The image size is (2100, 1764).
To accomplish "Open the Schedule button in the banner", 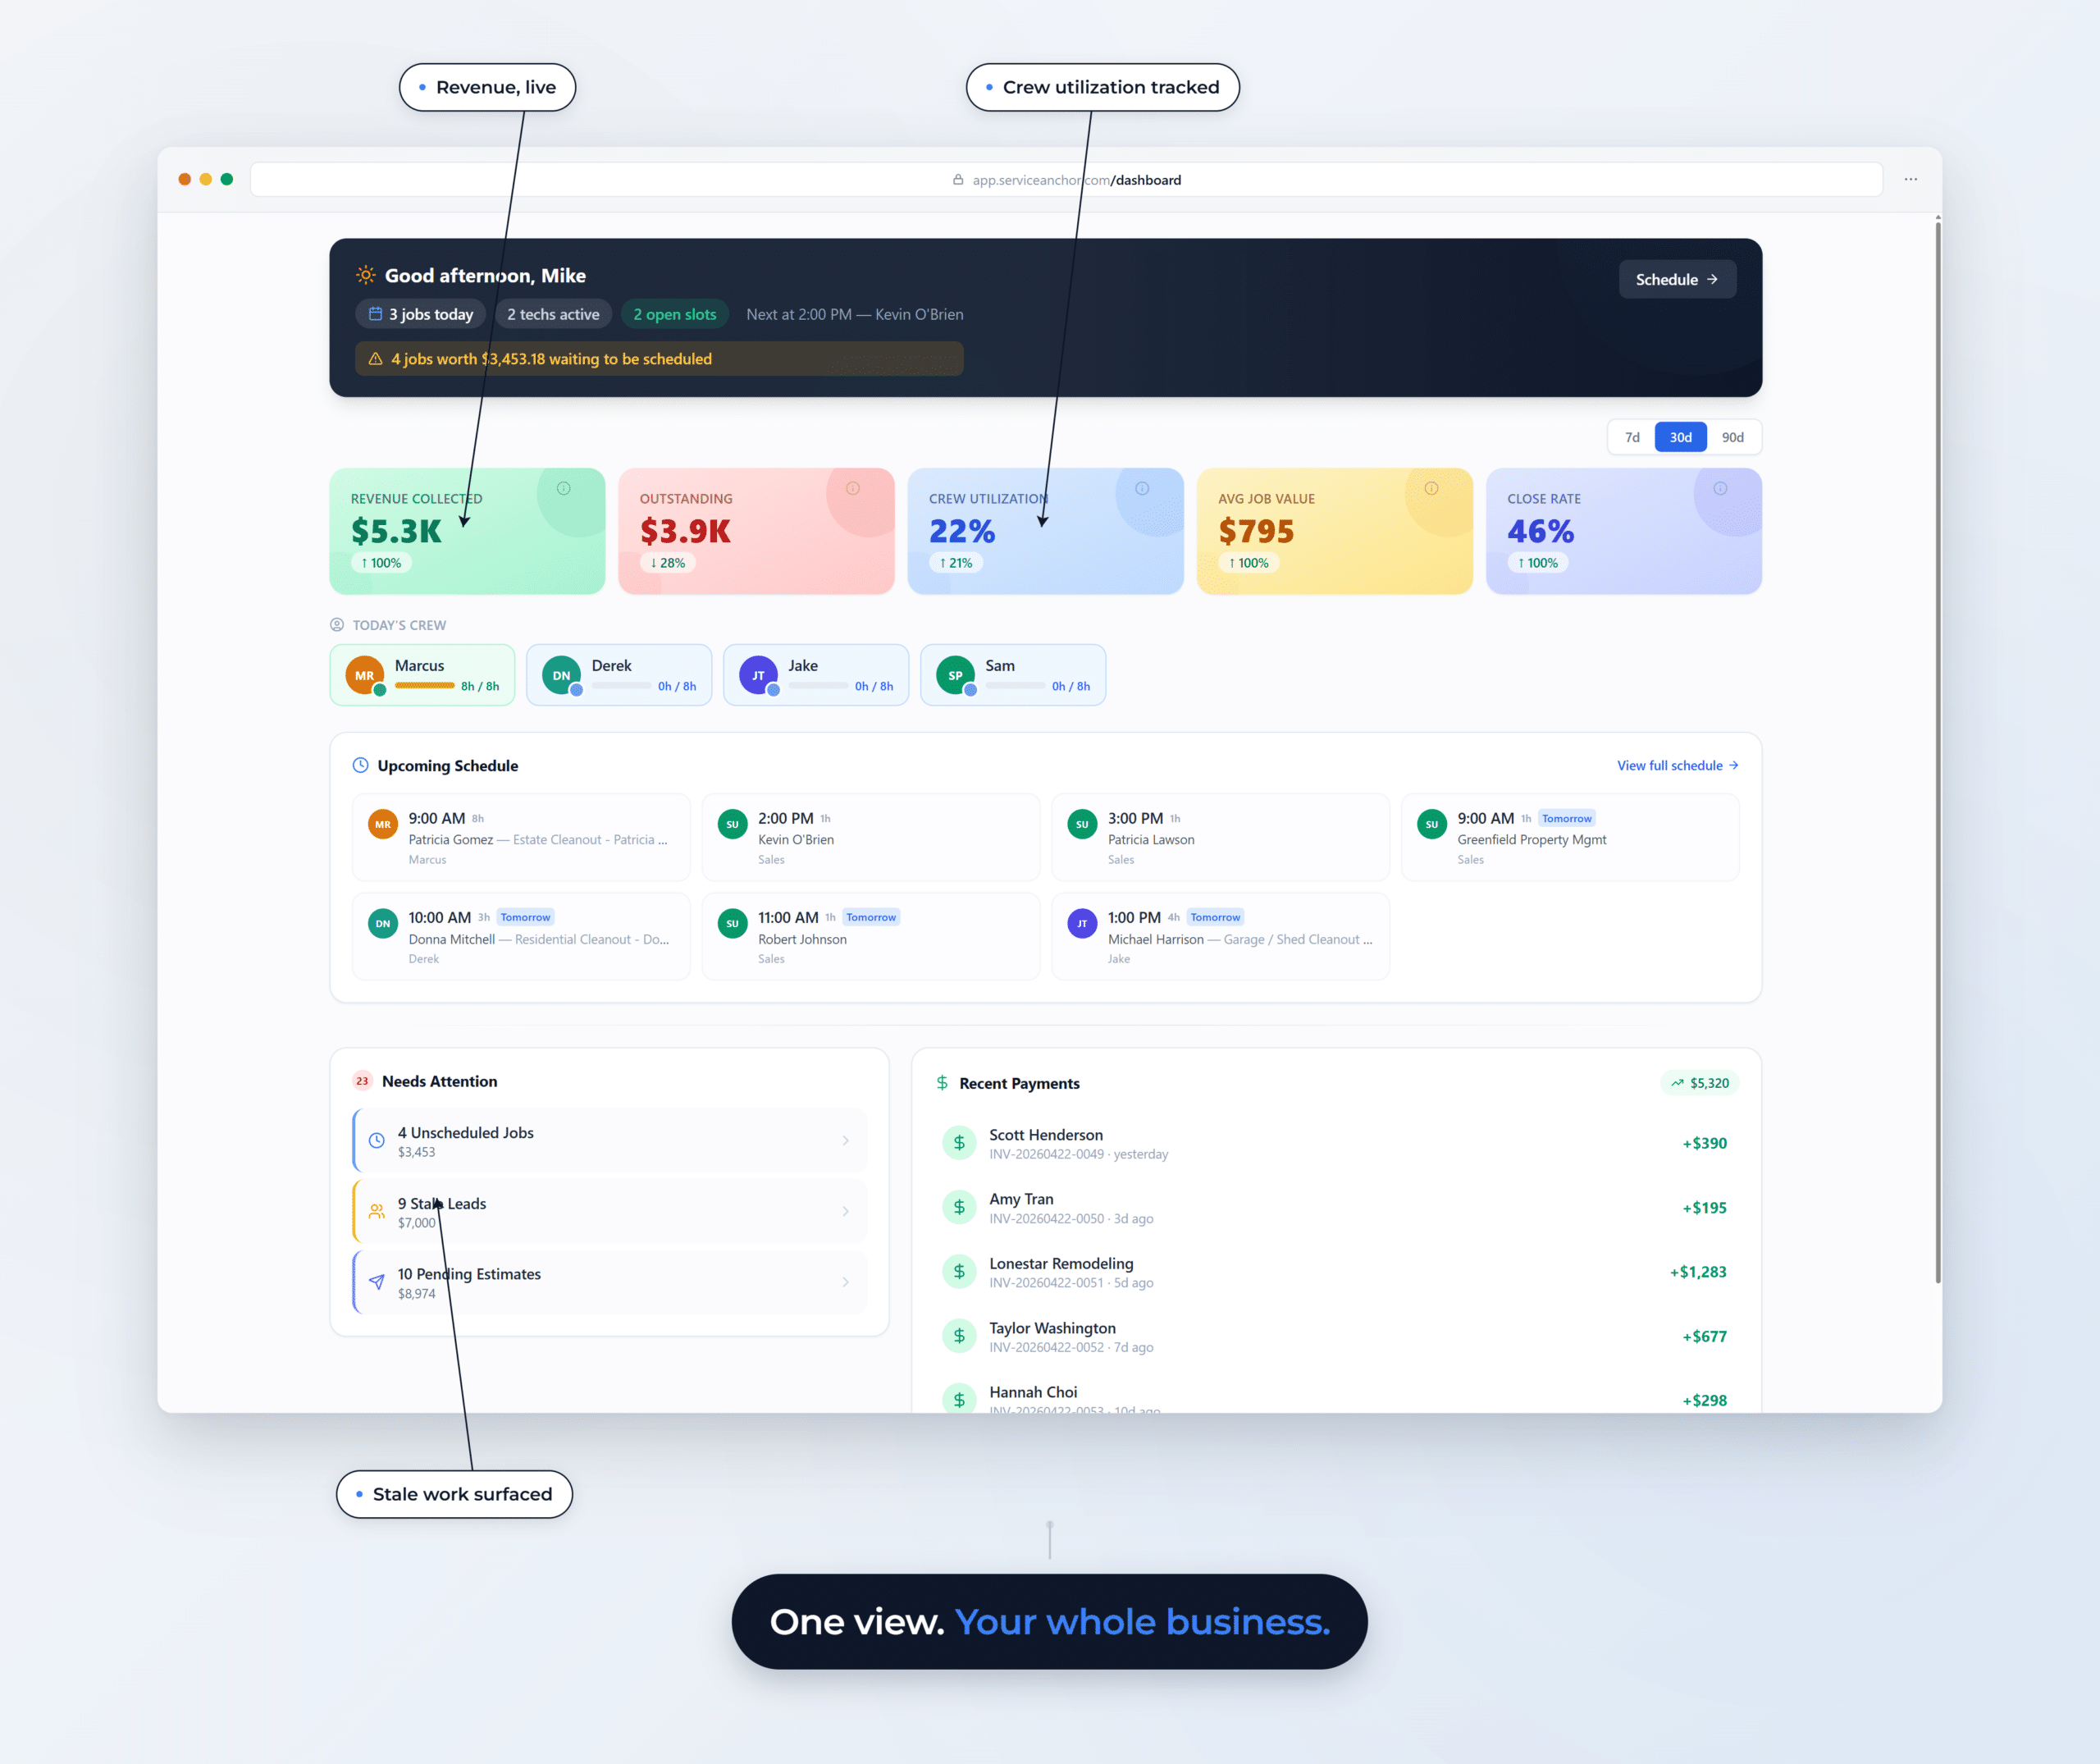I will 1677,279.
